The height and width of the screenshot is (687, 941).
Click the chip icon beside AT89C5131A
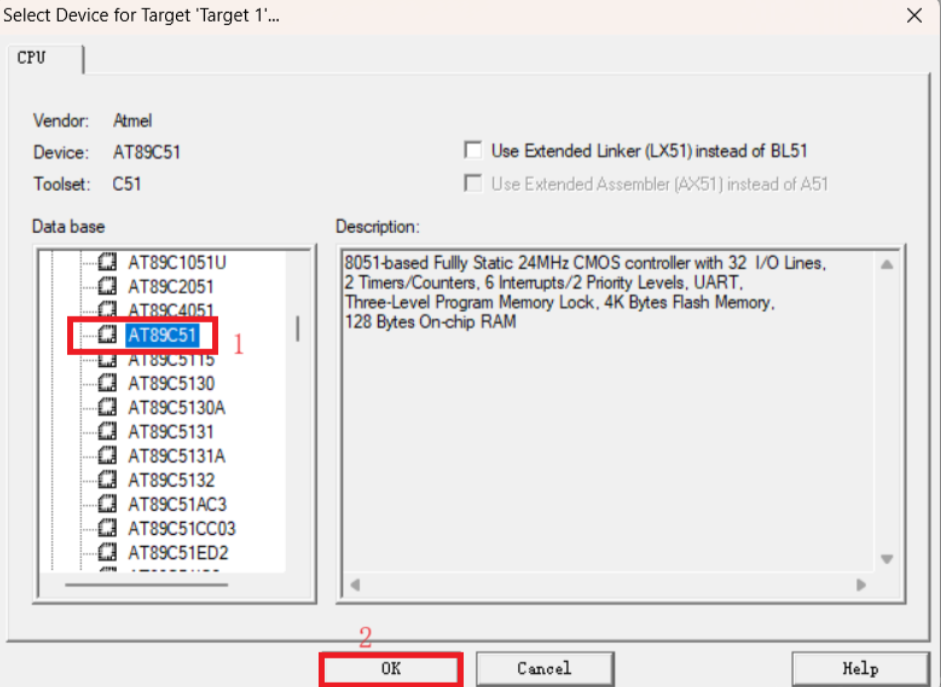(x=107, y=455)
